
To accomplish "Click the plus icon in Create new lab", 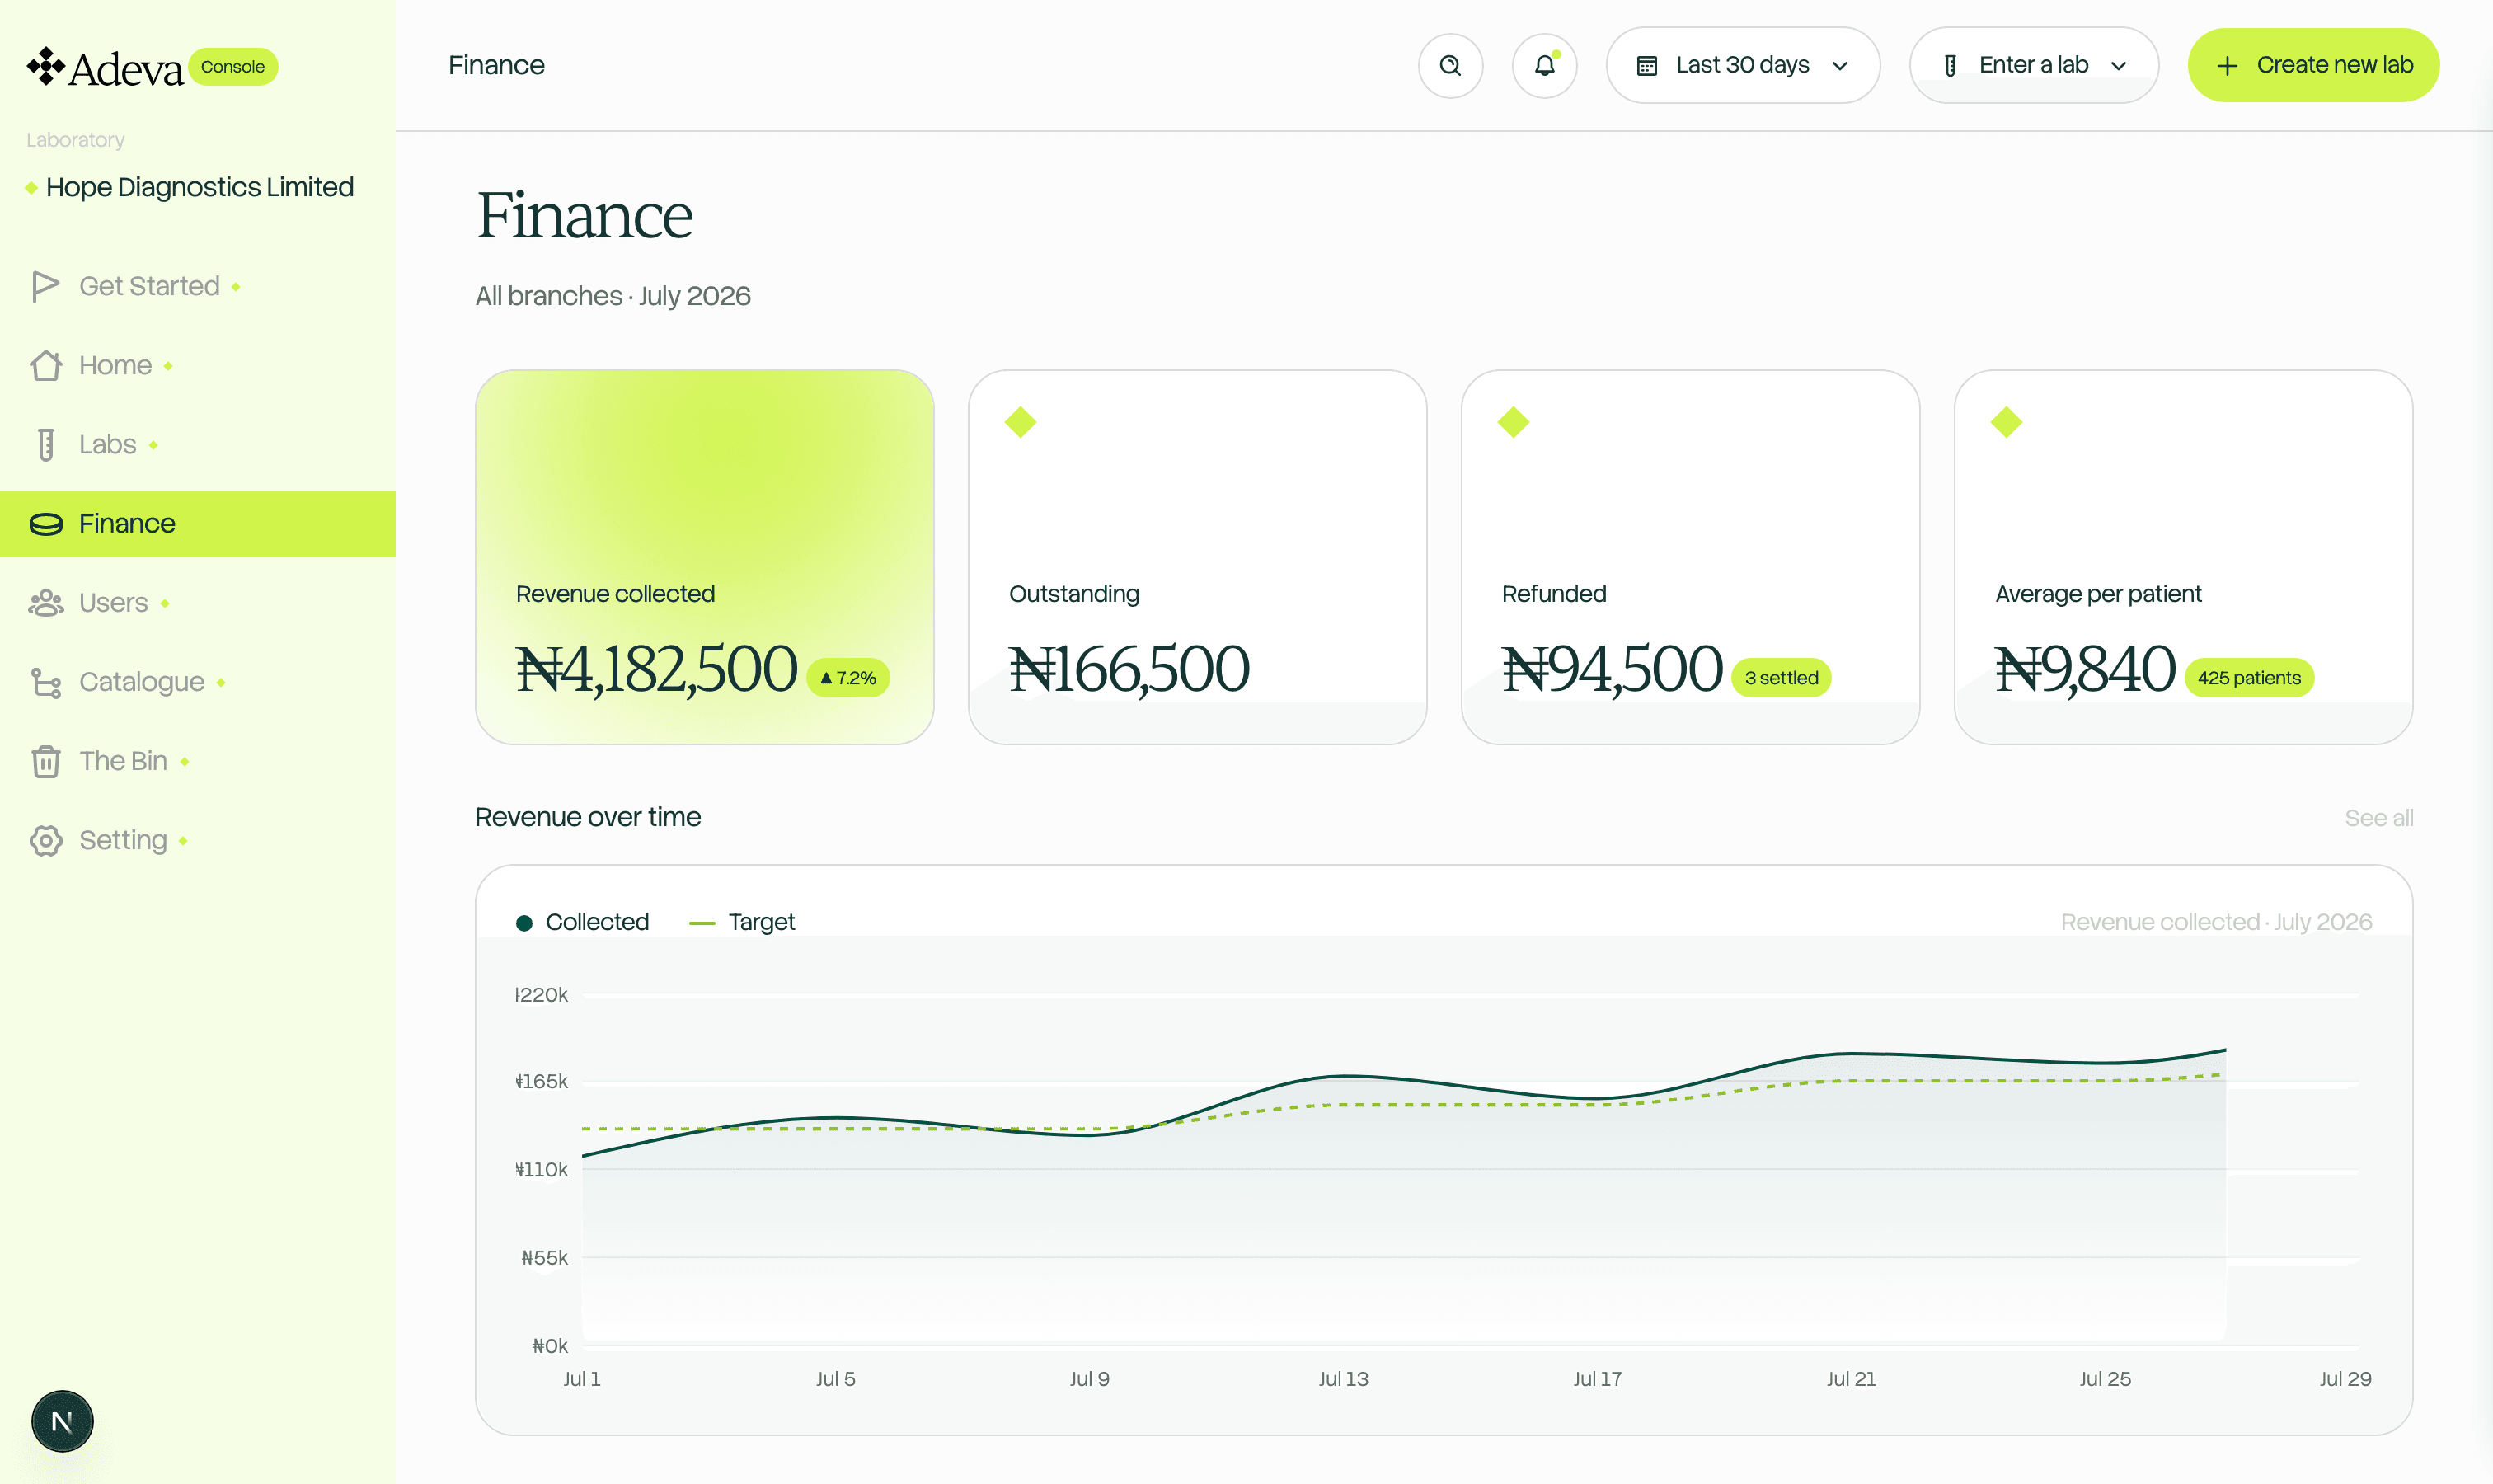I will [x=2227, y=66].
